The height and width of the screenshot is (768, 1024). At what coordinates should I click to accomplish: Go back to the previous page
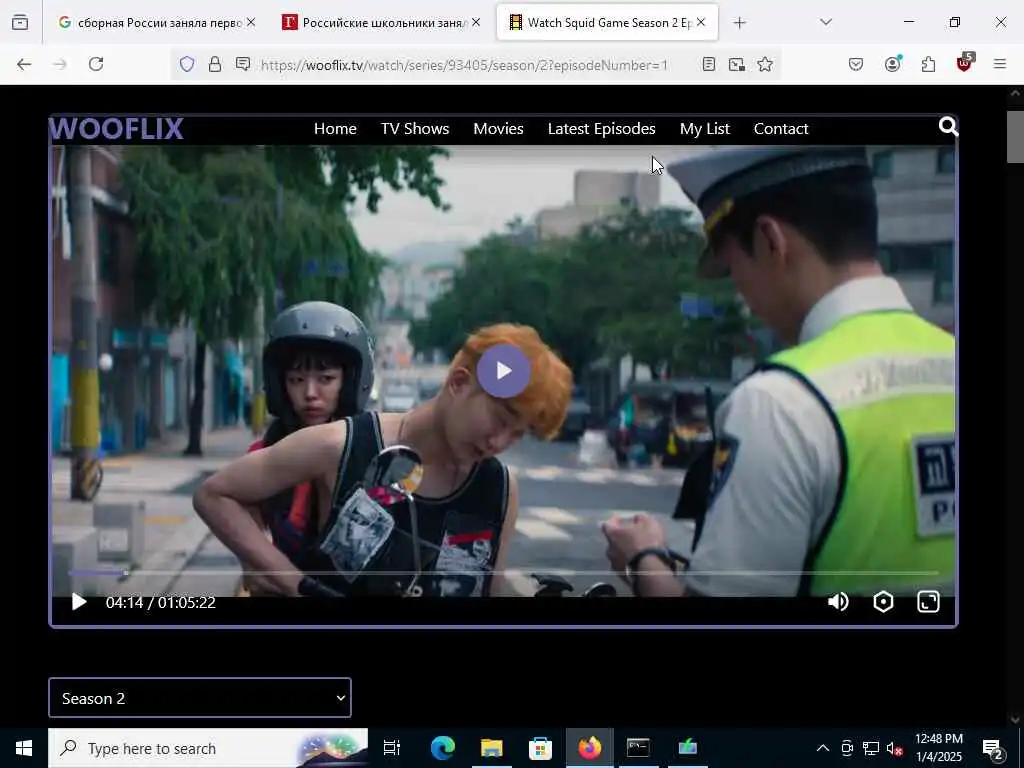[24, 64]
